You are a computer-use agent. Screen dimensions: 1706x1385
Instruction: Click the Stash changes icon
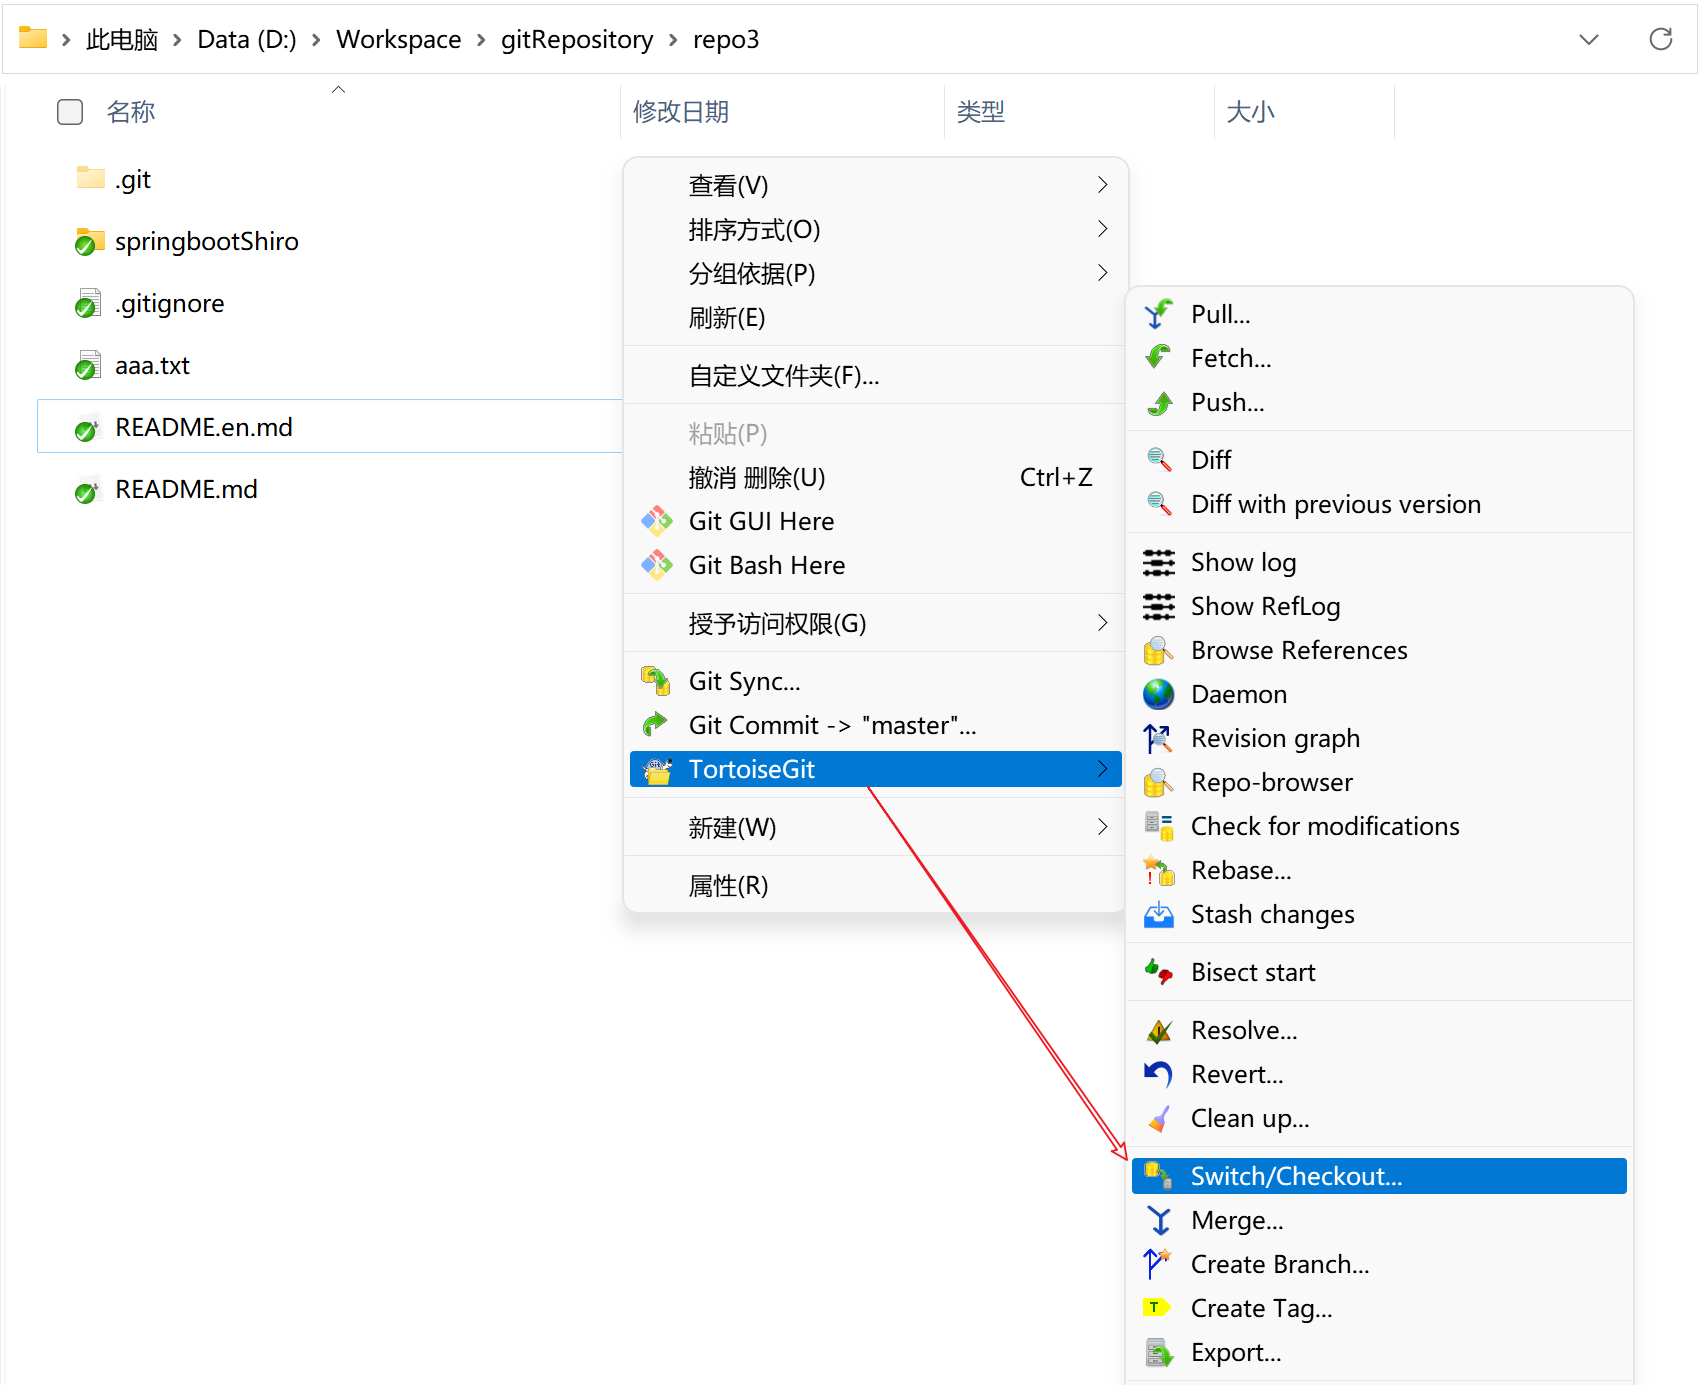[x=1158, y=915]
